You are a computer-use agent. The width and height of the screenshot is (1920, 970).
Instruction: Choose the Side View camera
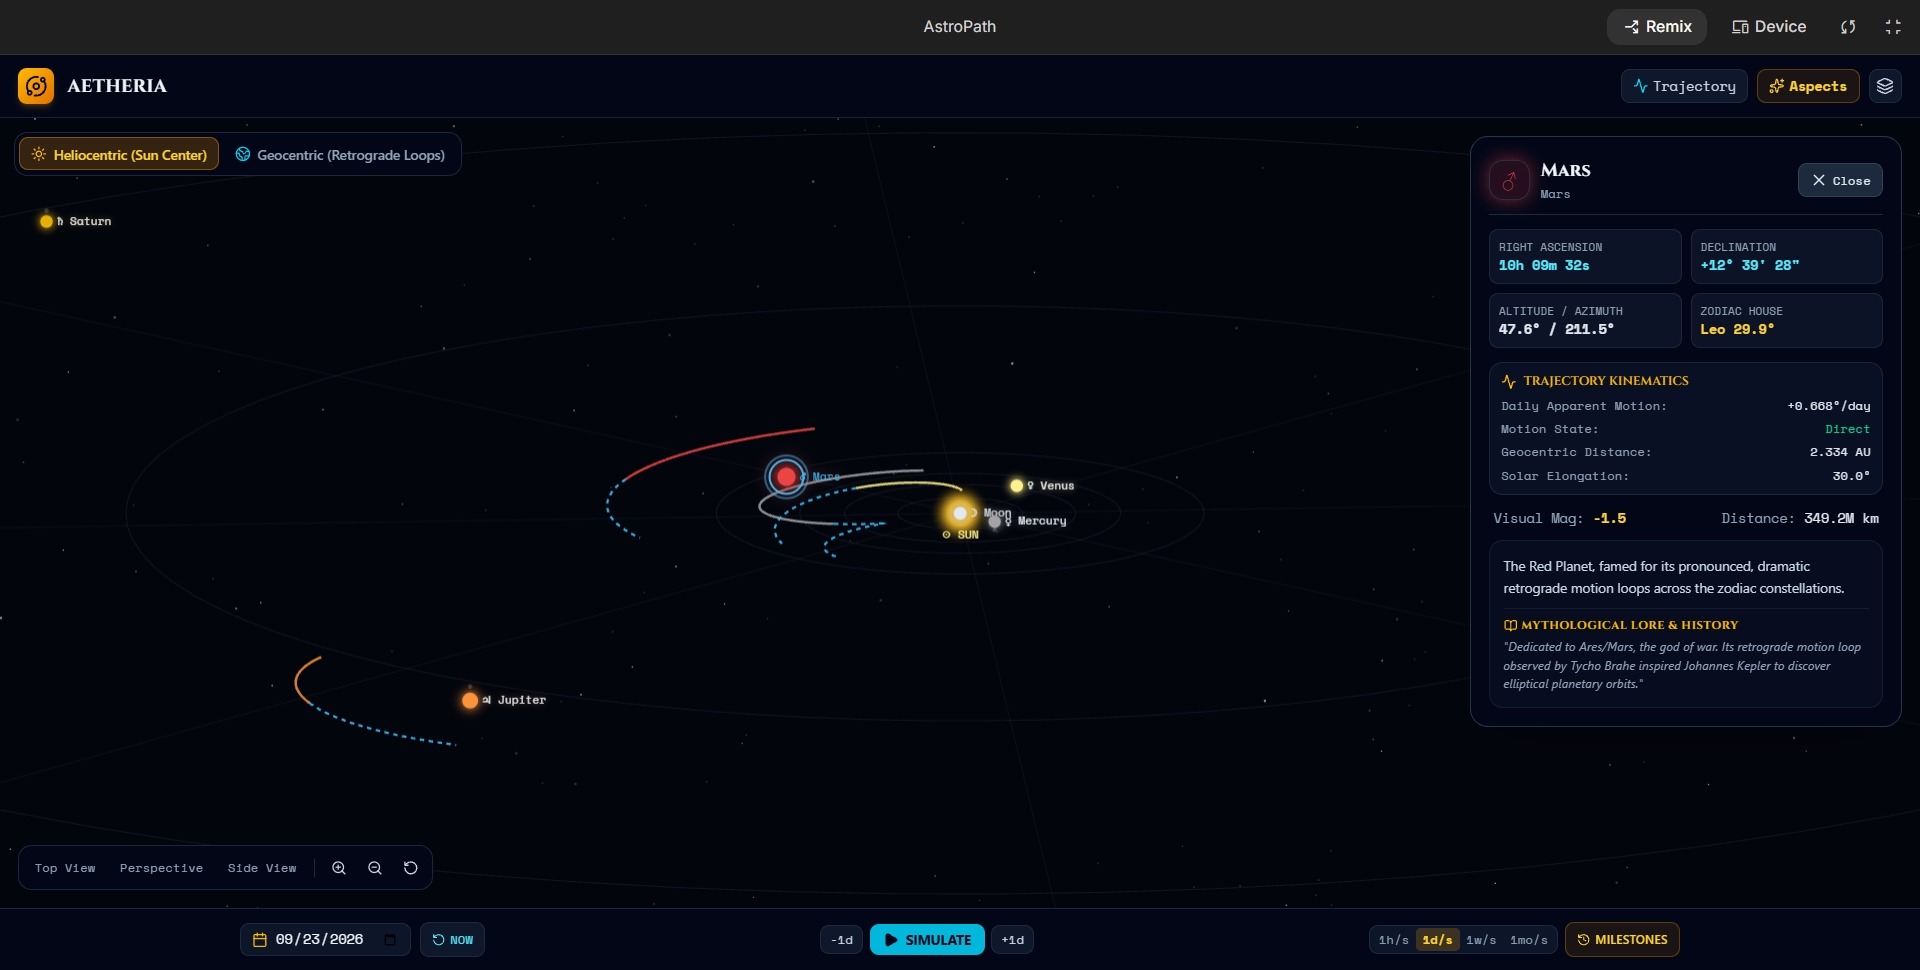262,868
